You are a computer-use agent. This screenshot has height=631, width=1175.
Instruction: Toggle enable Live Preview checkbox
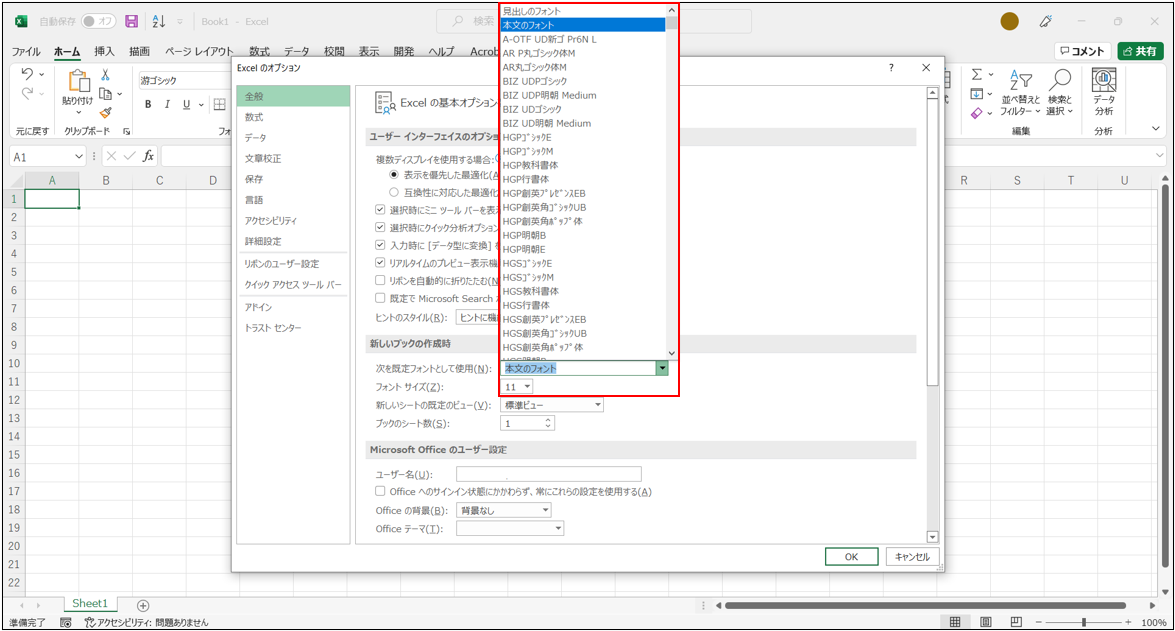pyautogui.click(x=380, y=263)
